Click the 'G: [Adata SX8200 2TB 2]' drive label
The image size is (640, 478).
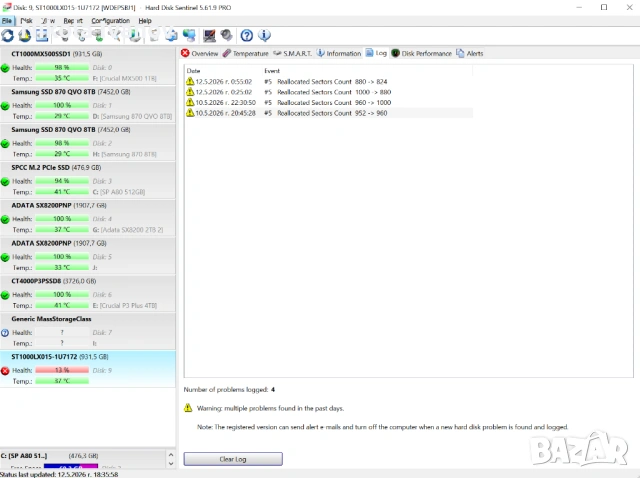[x=128, y=230]
